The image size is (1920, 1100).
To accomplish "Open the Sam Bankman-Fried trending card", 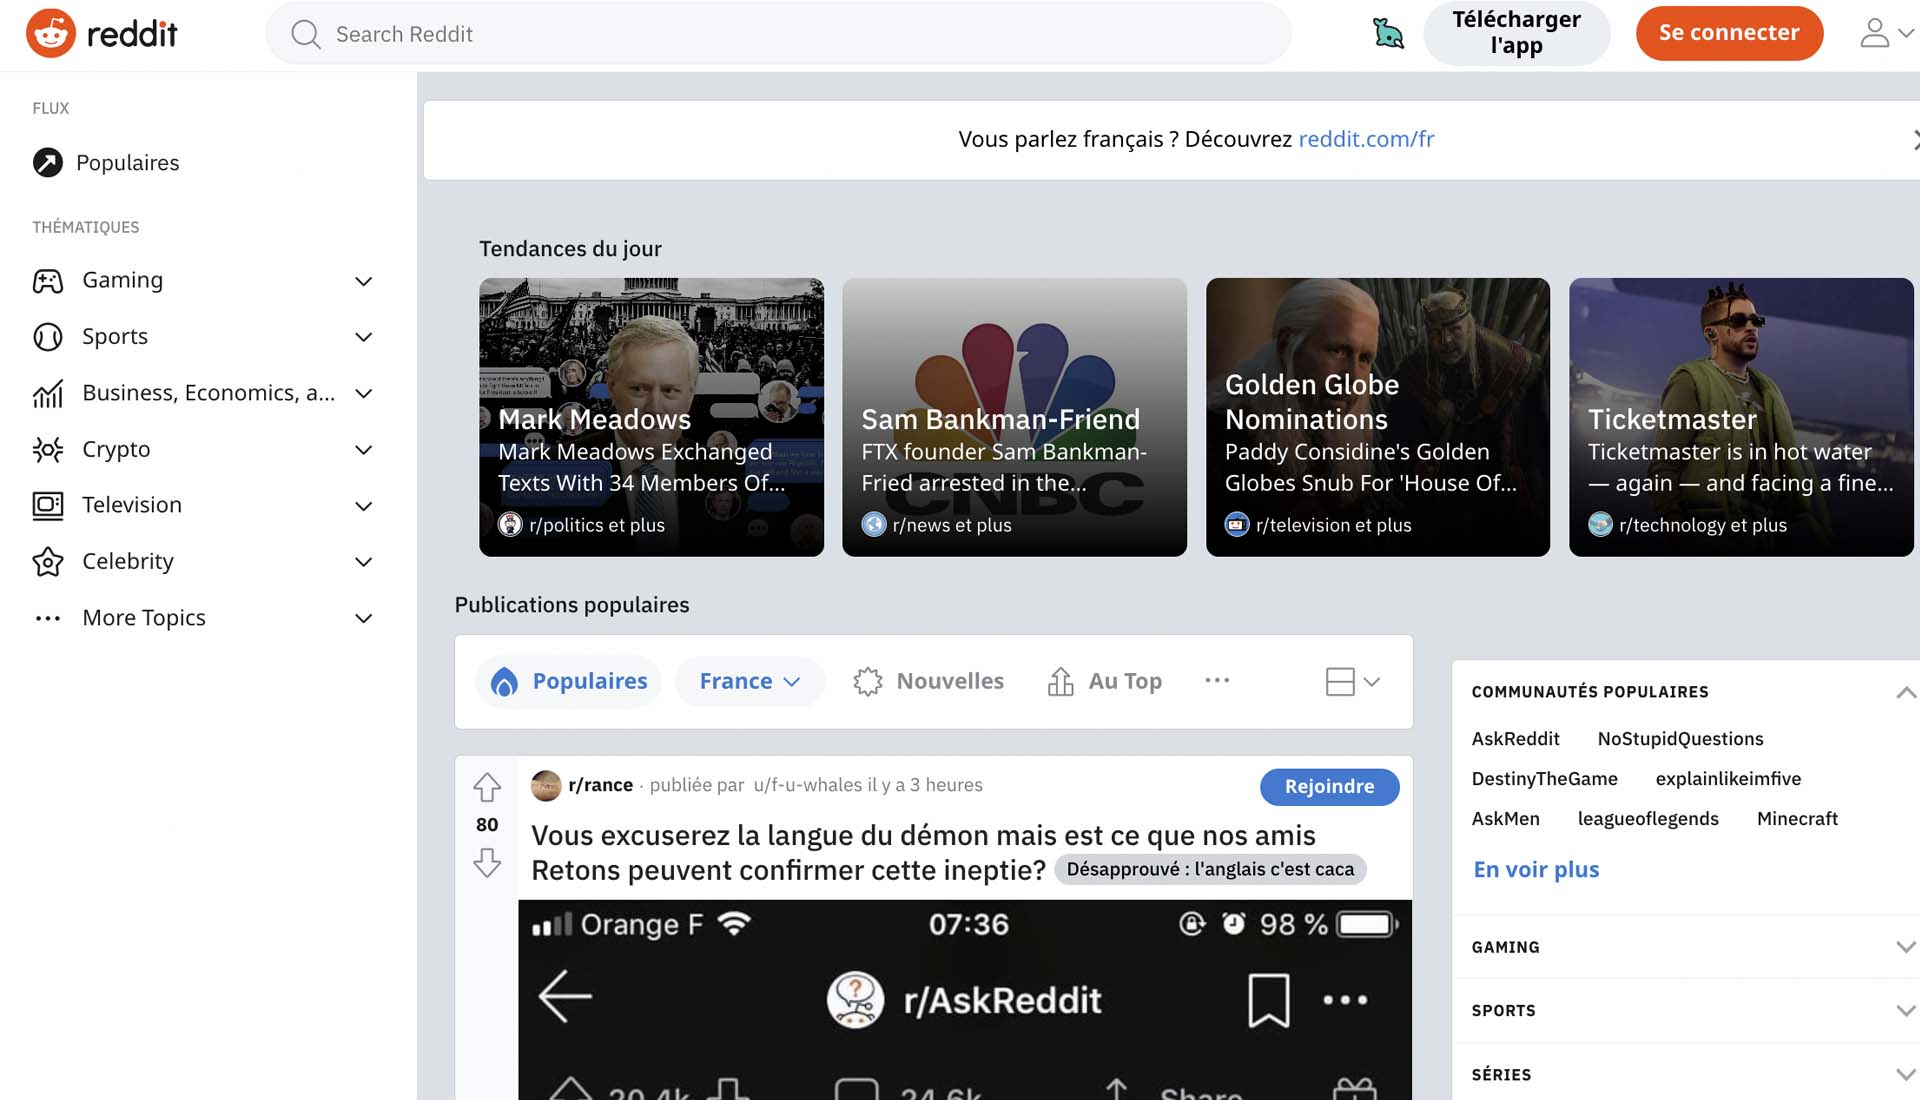I will (1014, 417).
